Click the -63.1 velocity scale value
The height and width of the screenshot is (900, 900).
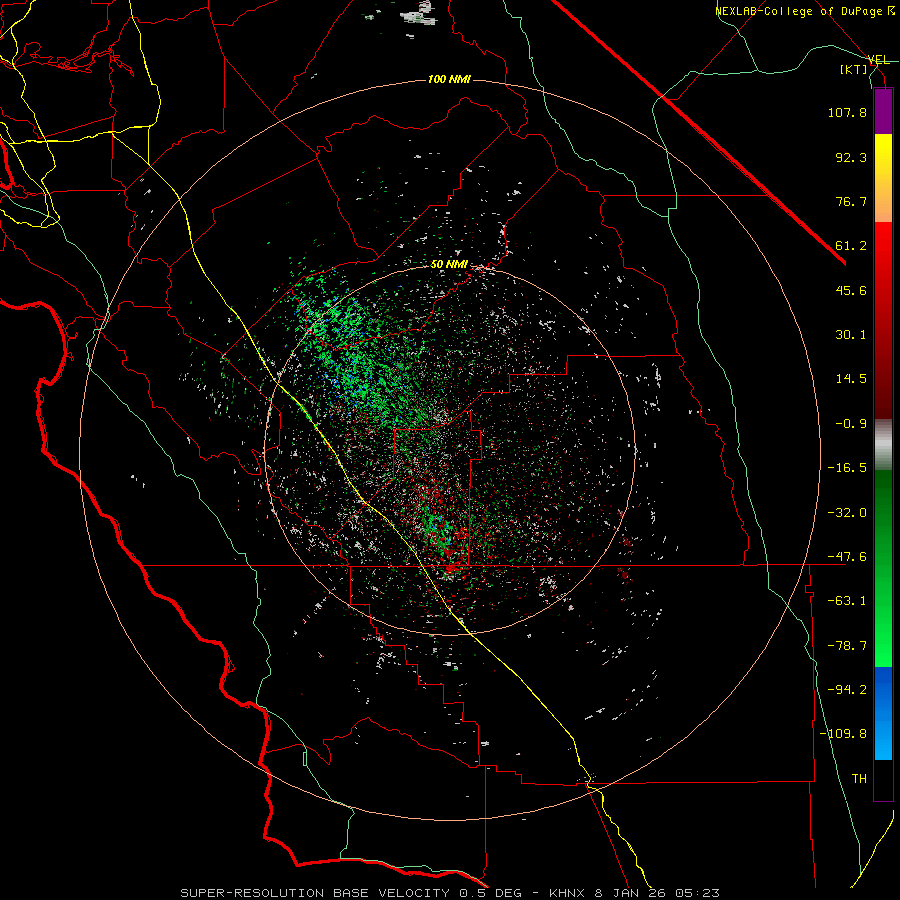(847, 601)
